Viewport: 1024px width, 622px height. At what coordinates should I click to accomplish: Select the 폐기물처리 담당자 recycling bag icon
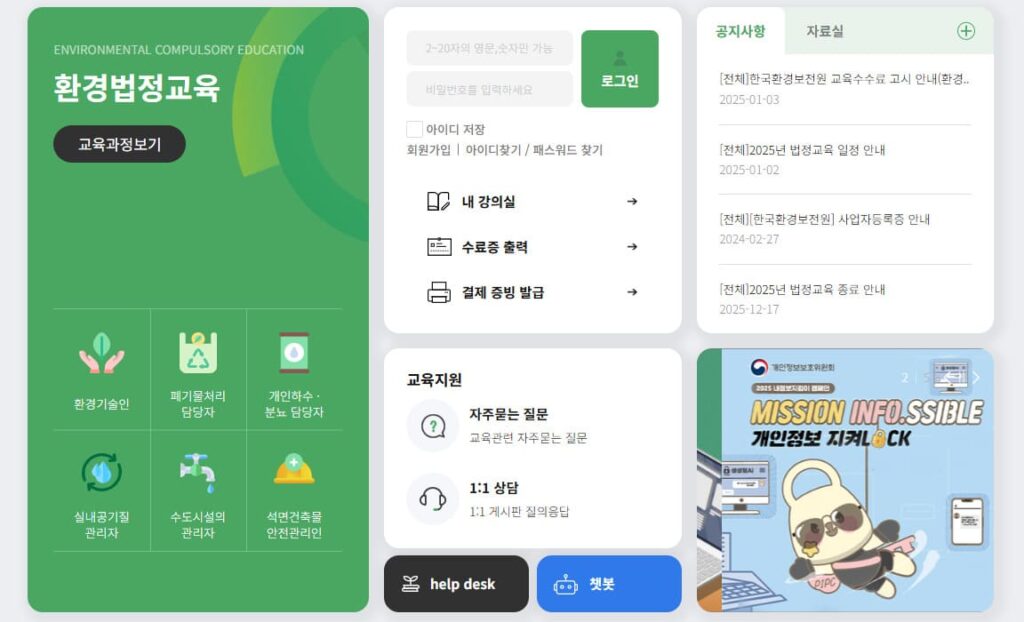pyautogui.click(x=198, y=353)
